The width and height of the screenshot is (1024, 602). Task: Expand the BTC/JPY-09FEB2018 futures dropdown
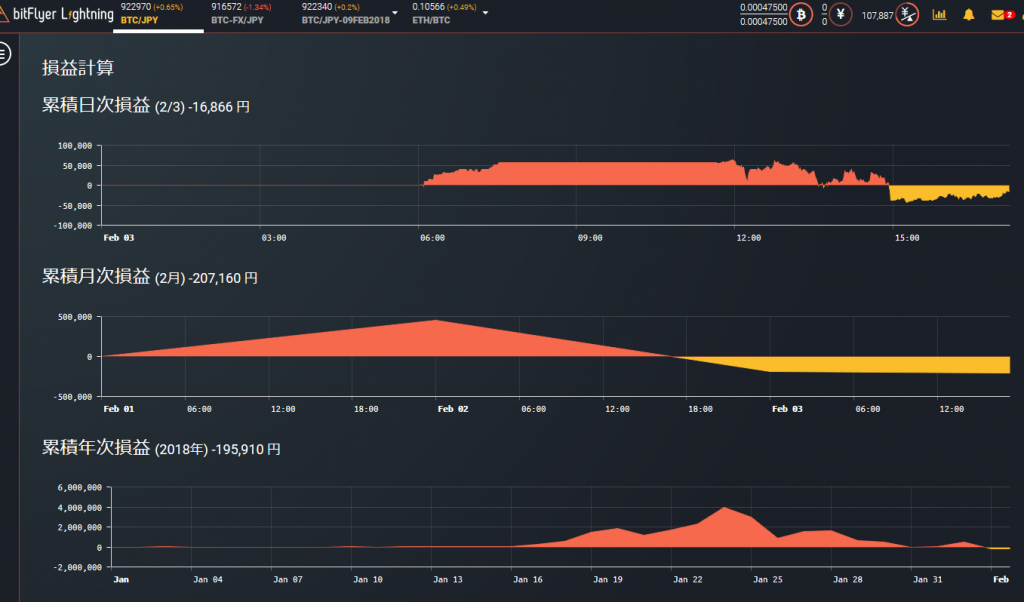(396, 14)
